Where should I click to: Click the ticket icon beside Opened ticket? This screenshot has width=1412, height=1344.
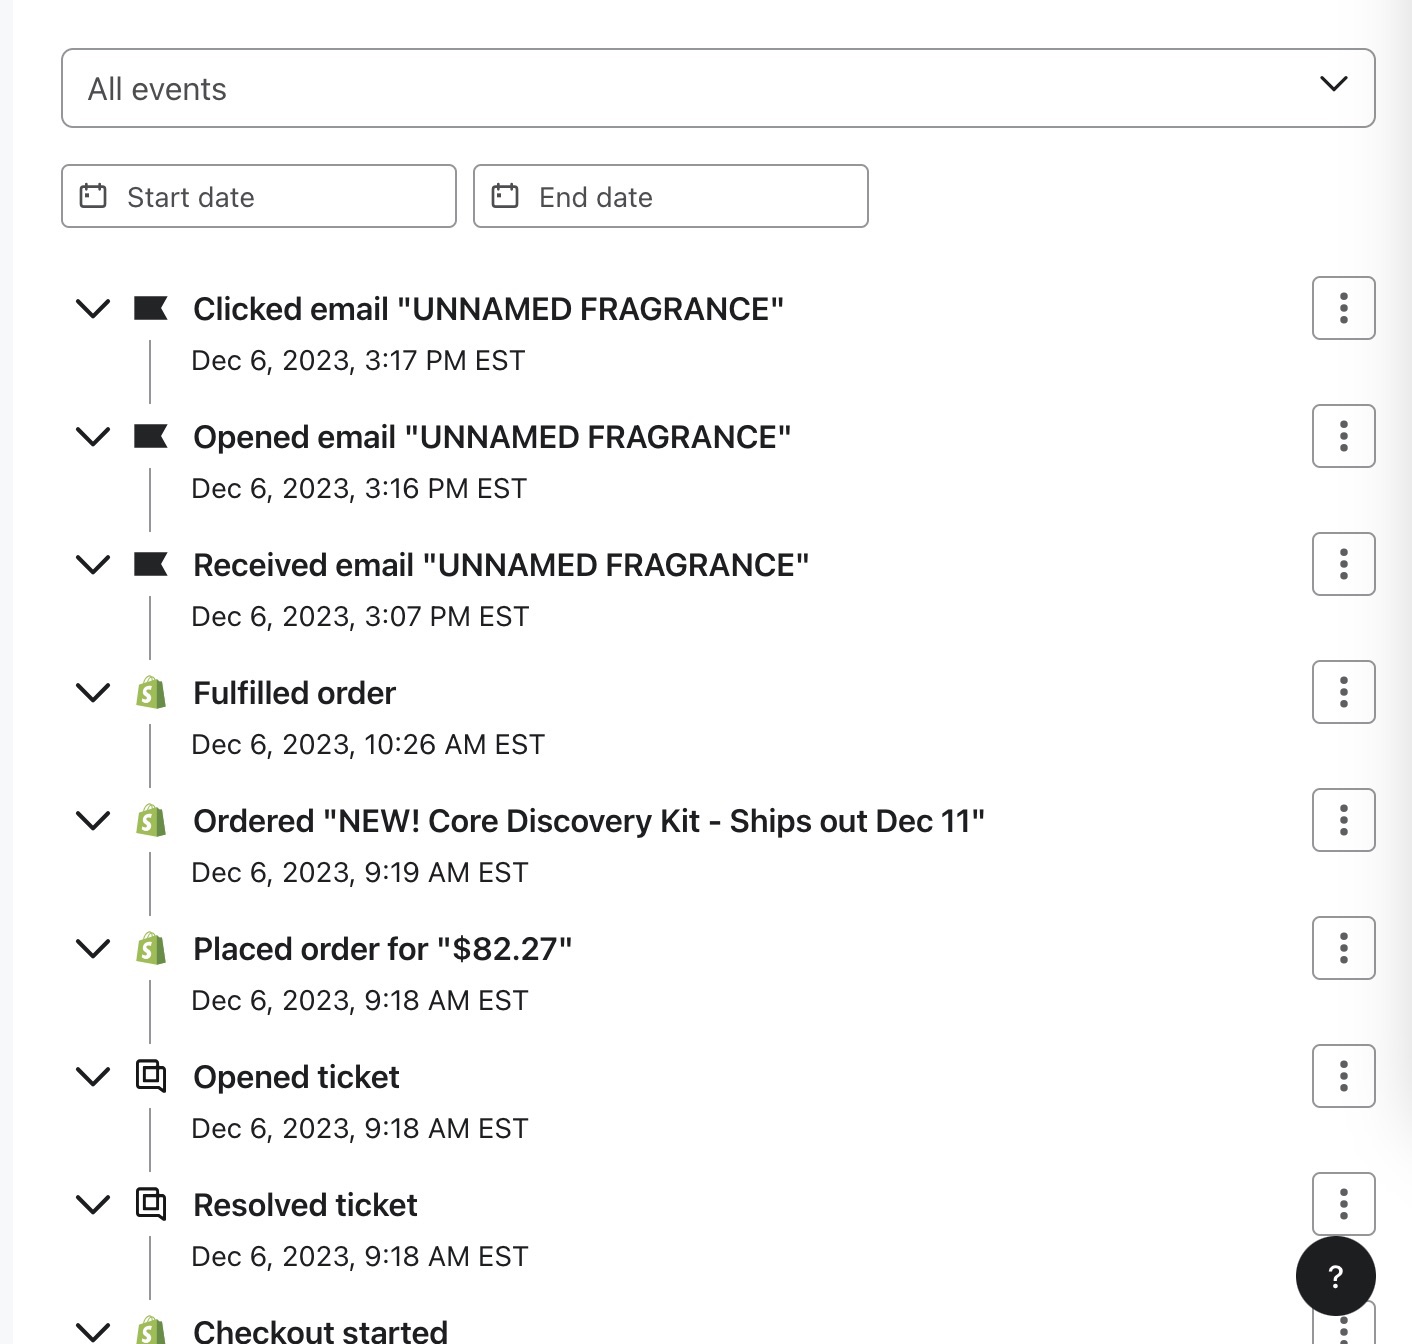click(151, 1077)
